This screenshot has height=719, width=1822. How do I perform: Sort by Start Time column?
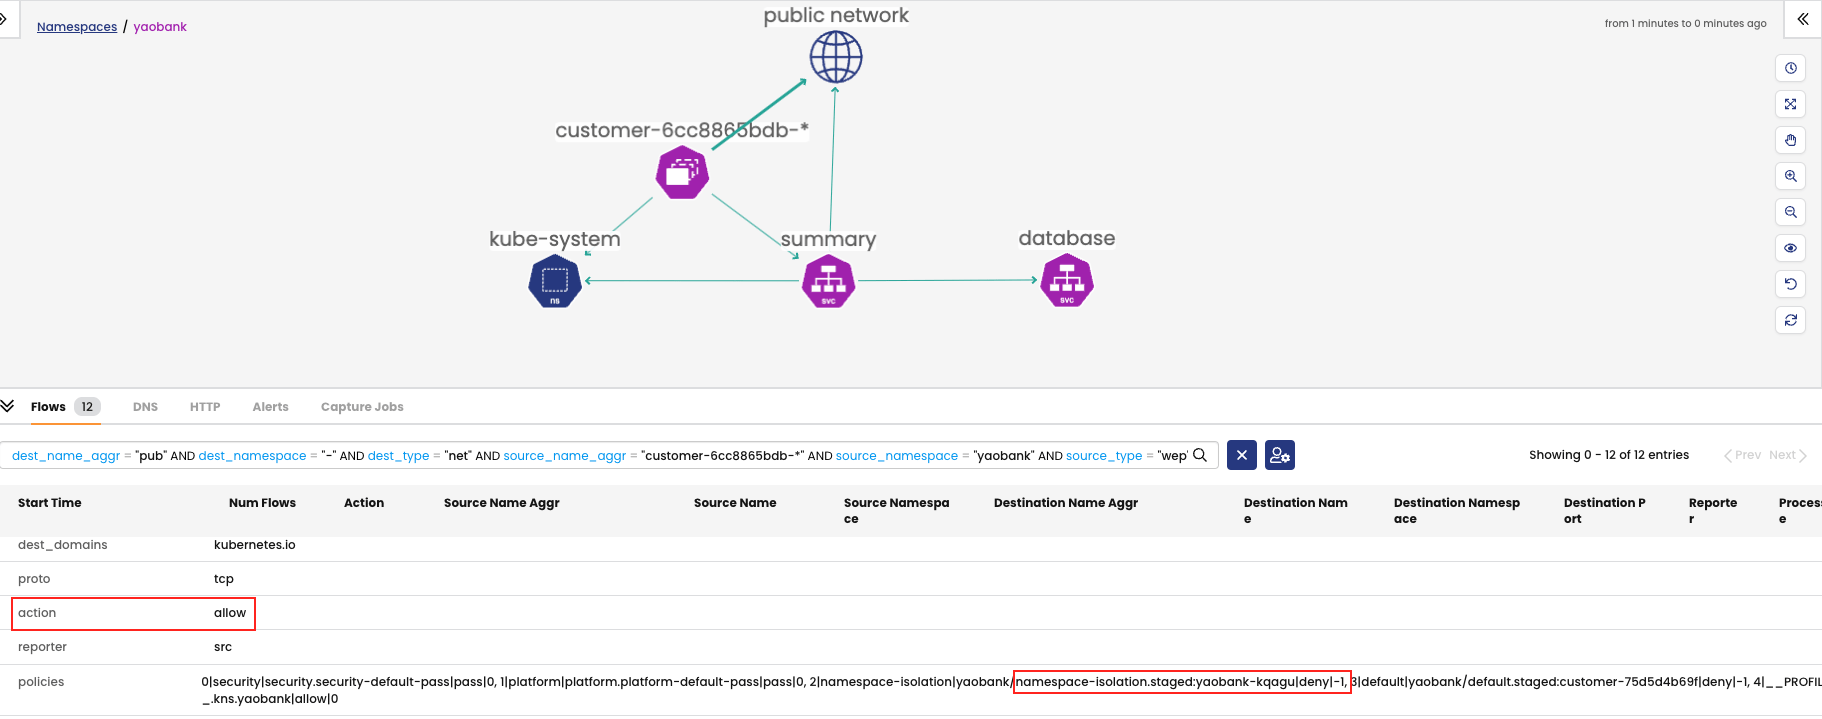pyautogui.click(x=50, y=503)
